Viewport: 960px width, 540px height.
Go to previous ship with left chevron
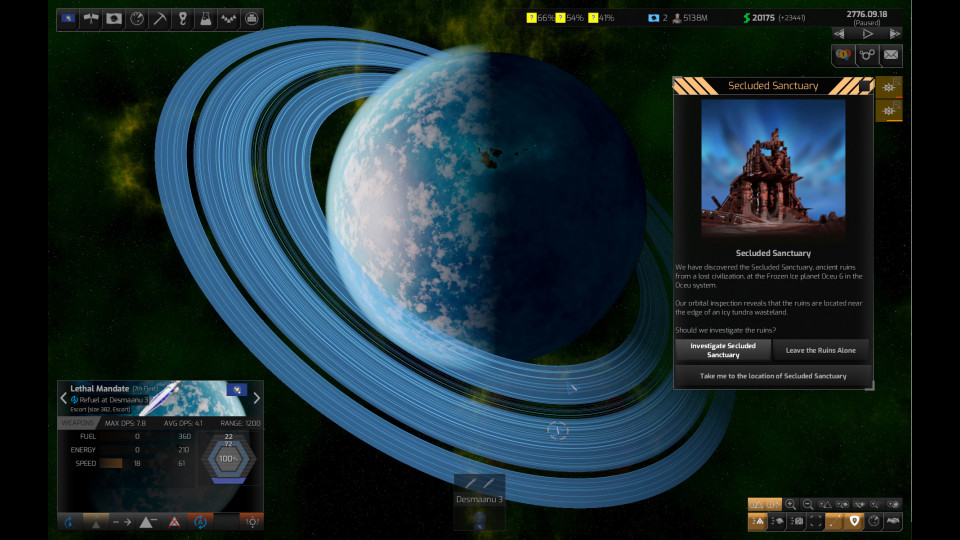[63, 398]
